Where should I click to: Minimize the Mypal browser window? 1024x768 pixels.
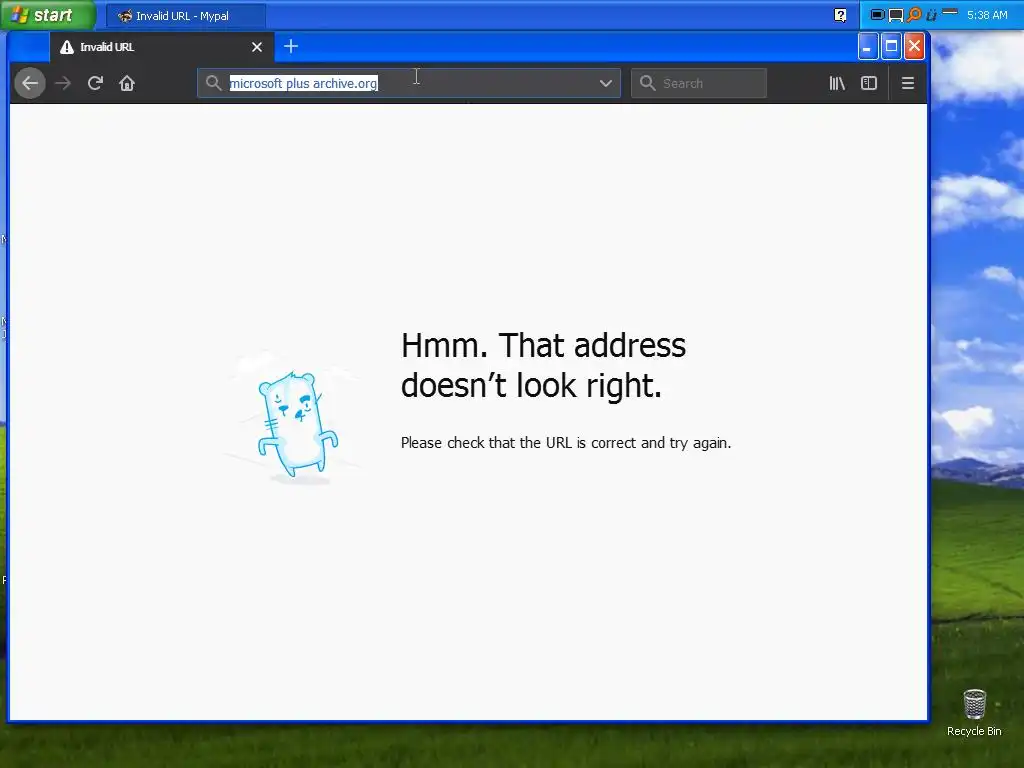[x=867, y=46]
